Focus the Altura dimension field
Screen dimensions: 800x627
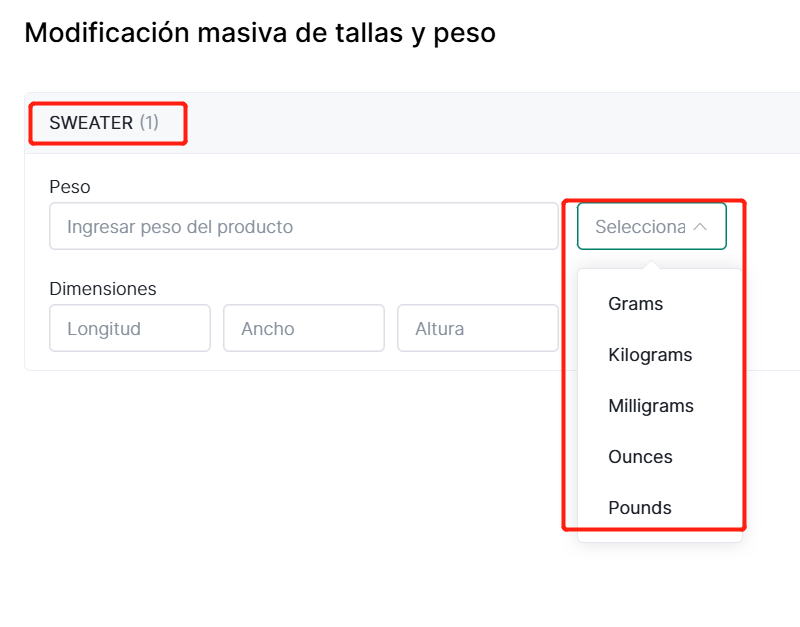click(477, 328)
